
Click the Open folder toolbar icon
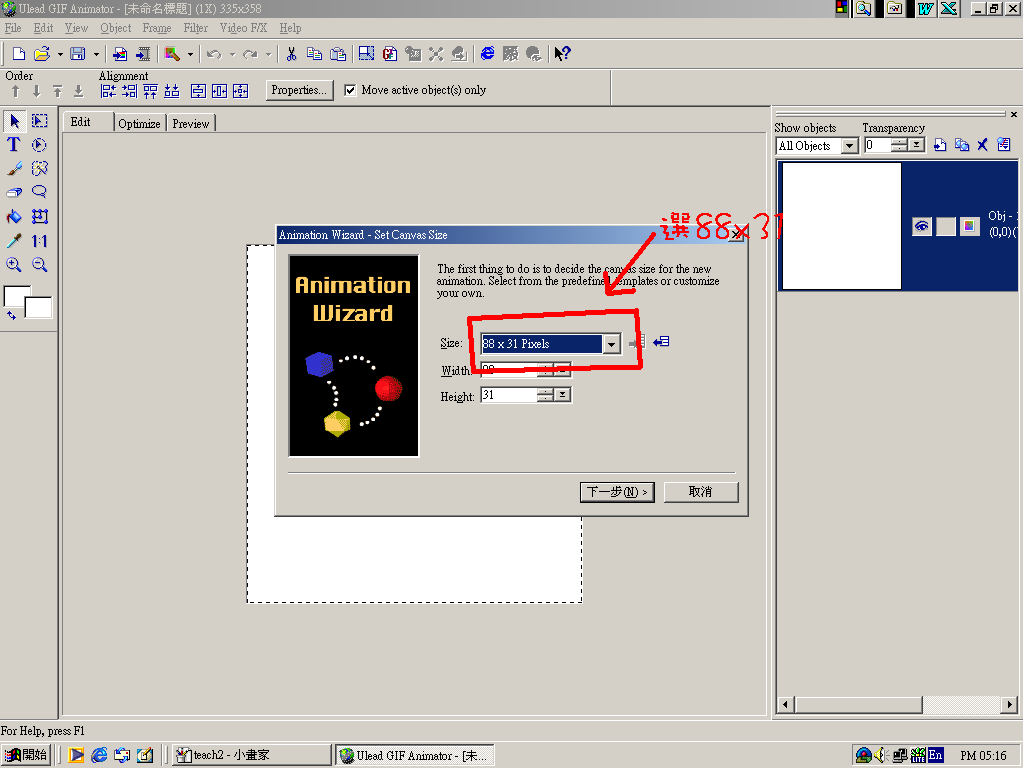pos(42,54)
